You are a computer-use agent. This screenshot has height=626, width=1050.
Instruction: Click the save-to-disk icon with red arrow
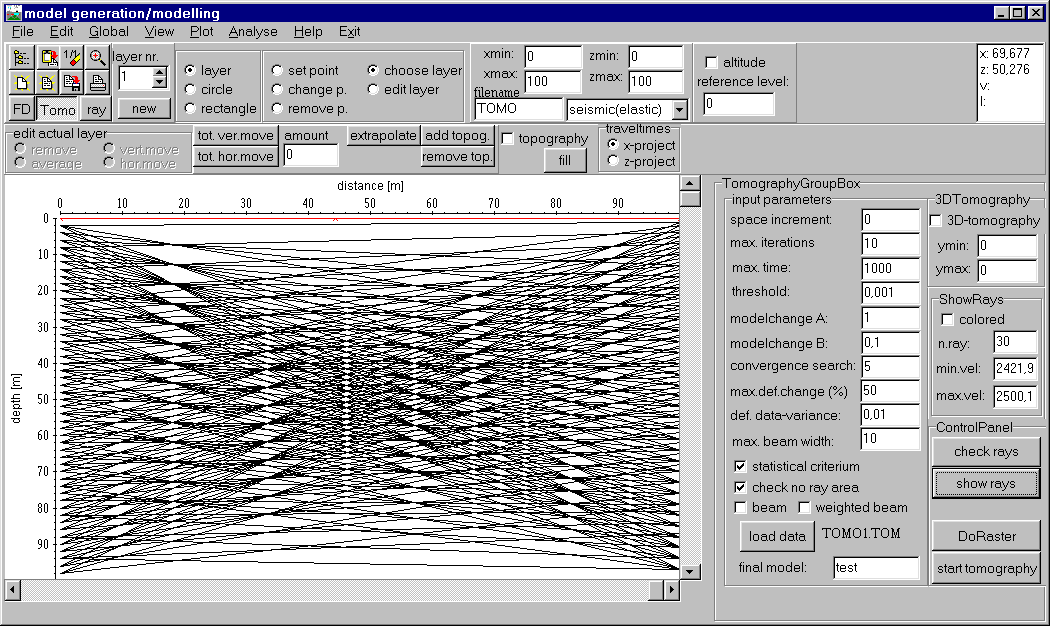click(x=71, y=83)
